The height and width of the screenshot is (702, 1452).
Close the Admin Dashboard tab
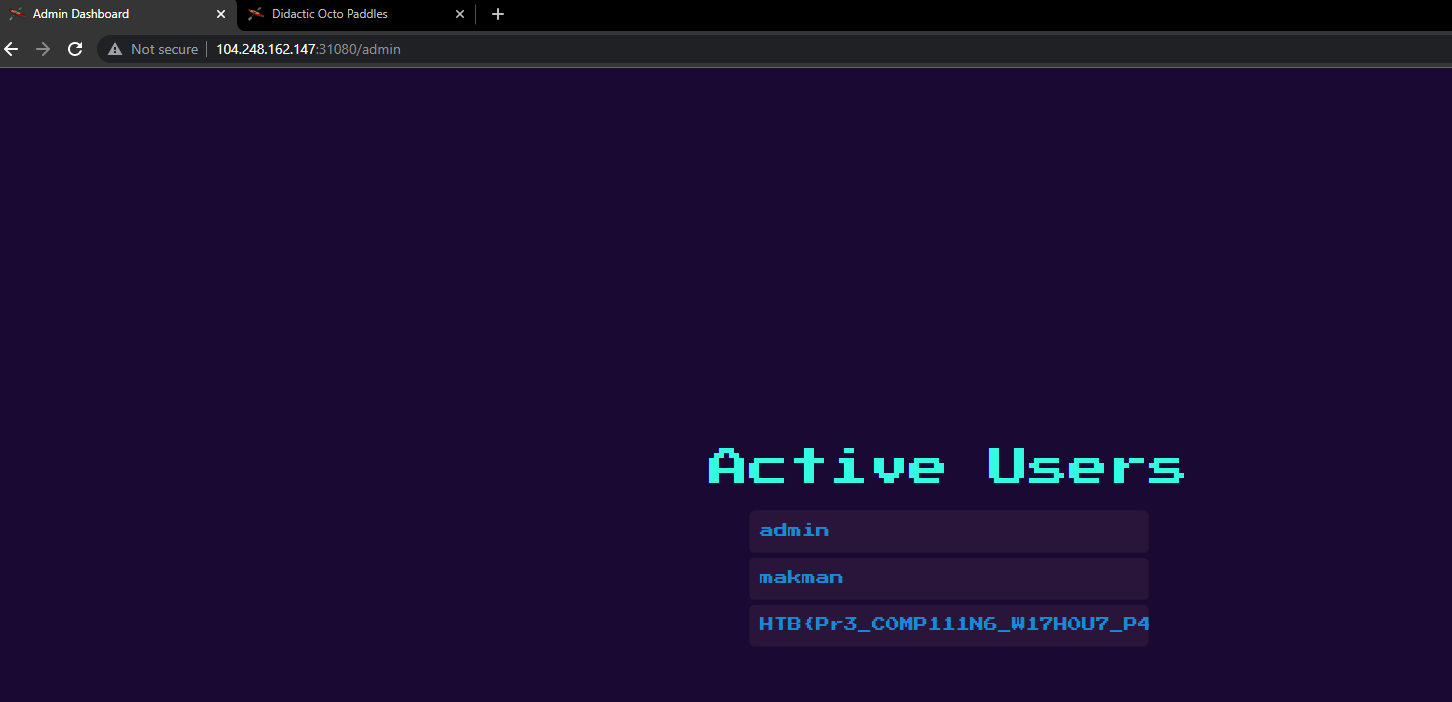221,14
